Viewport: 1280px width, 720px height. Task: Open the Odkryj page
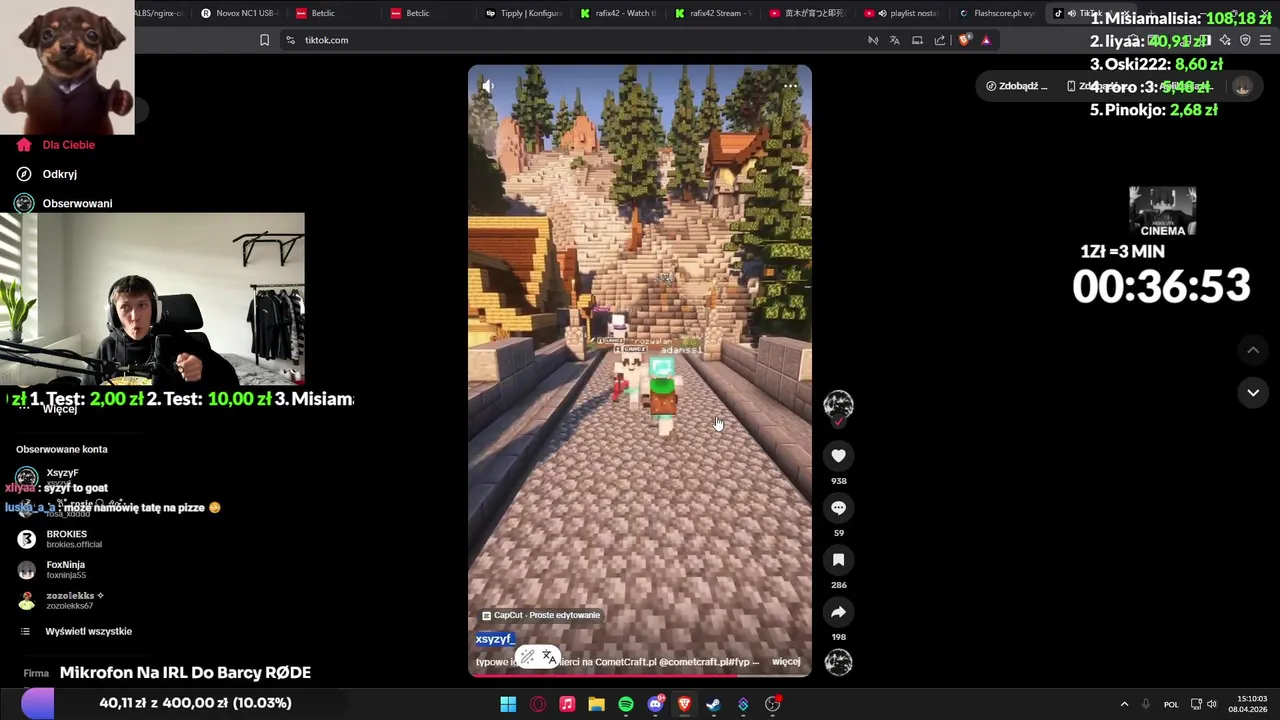(x=47, y=174)
